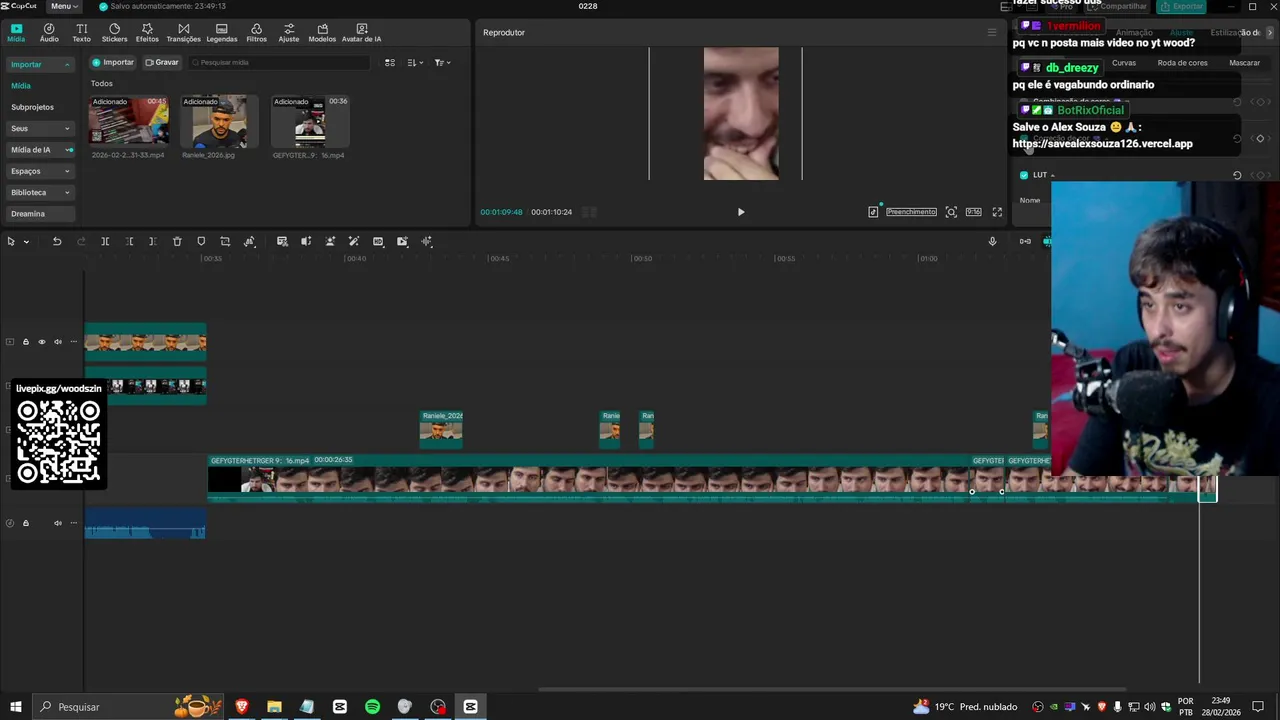Switch to the Mascarar tab
1280x720 pixels.
point(1245,62)
